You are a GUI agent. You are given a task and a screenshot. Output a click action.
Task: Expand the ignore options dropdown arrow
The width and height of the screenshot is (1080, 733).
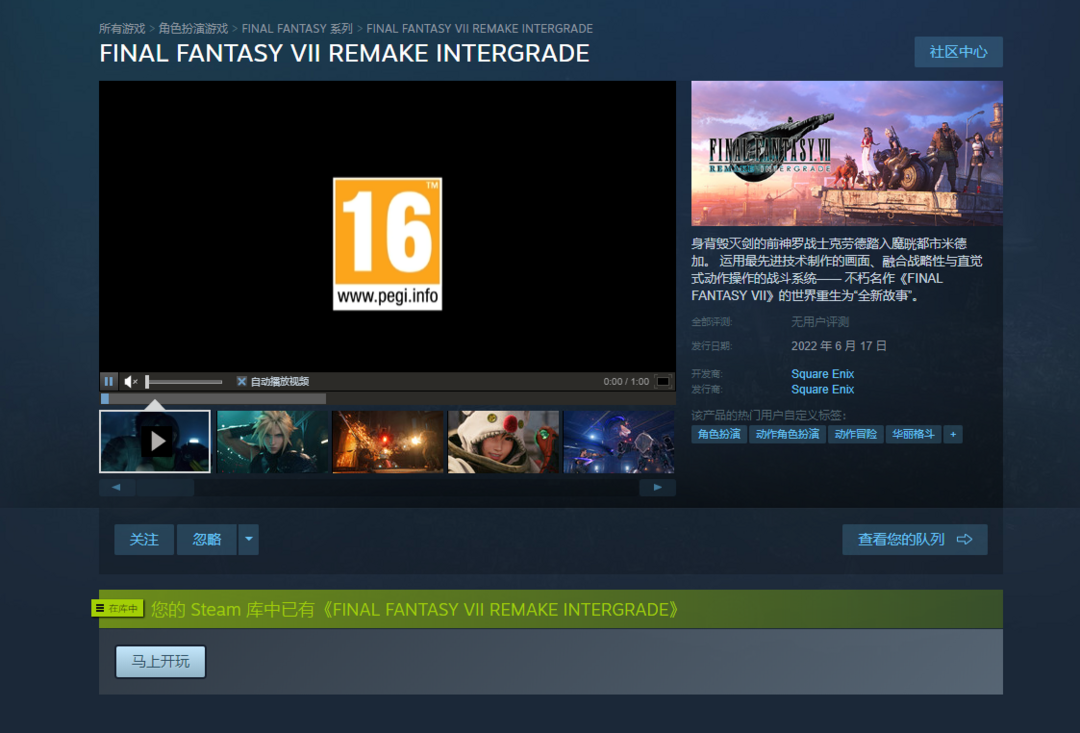click(x=249, y=539)
